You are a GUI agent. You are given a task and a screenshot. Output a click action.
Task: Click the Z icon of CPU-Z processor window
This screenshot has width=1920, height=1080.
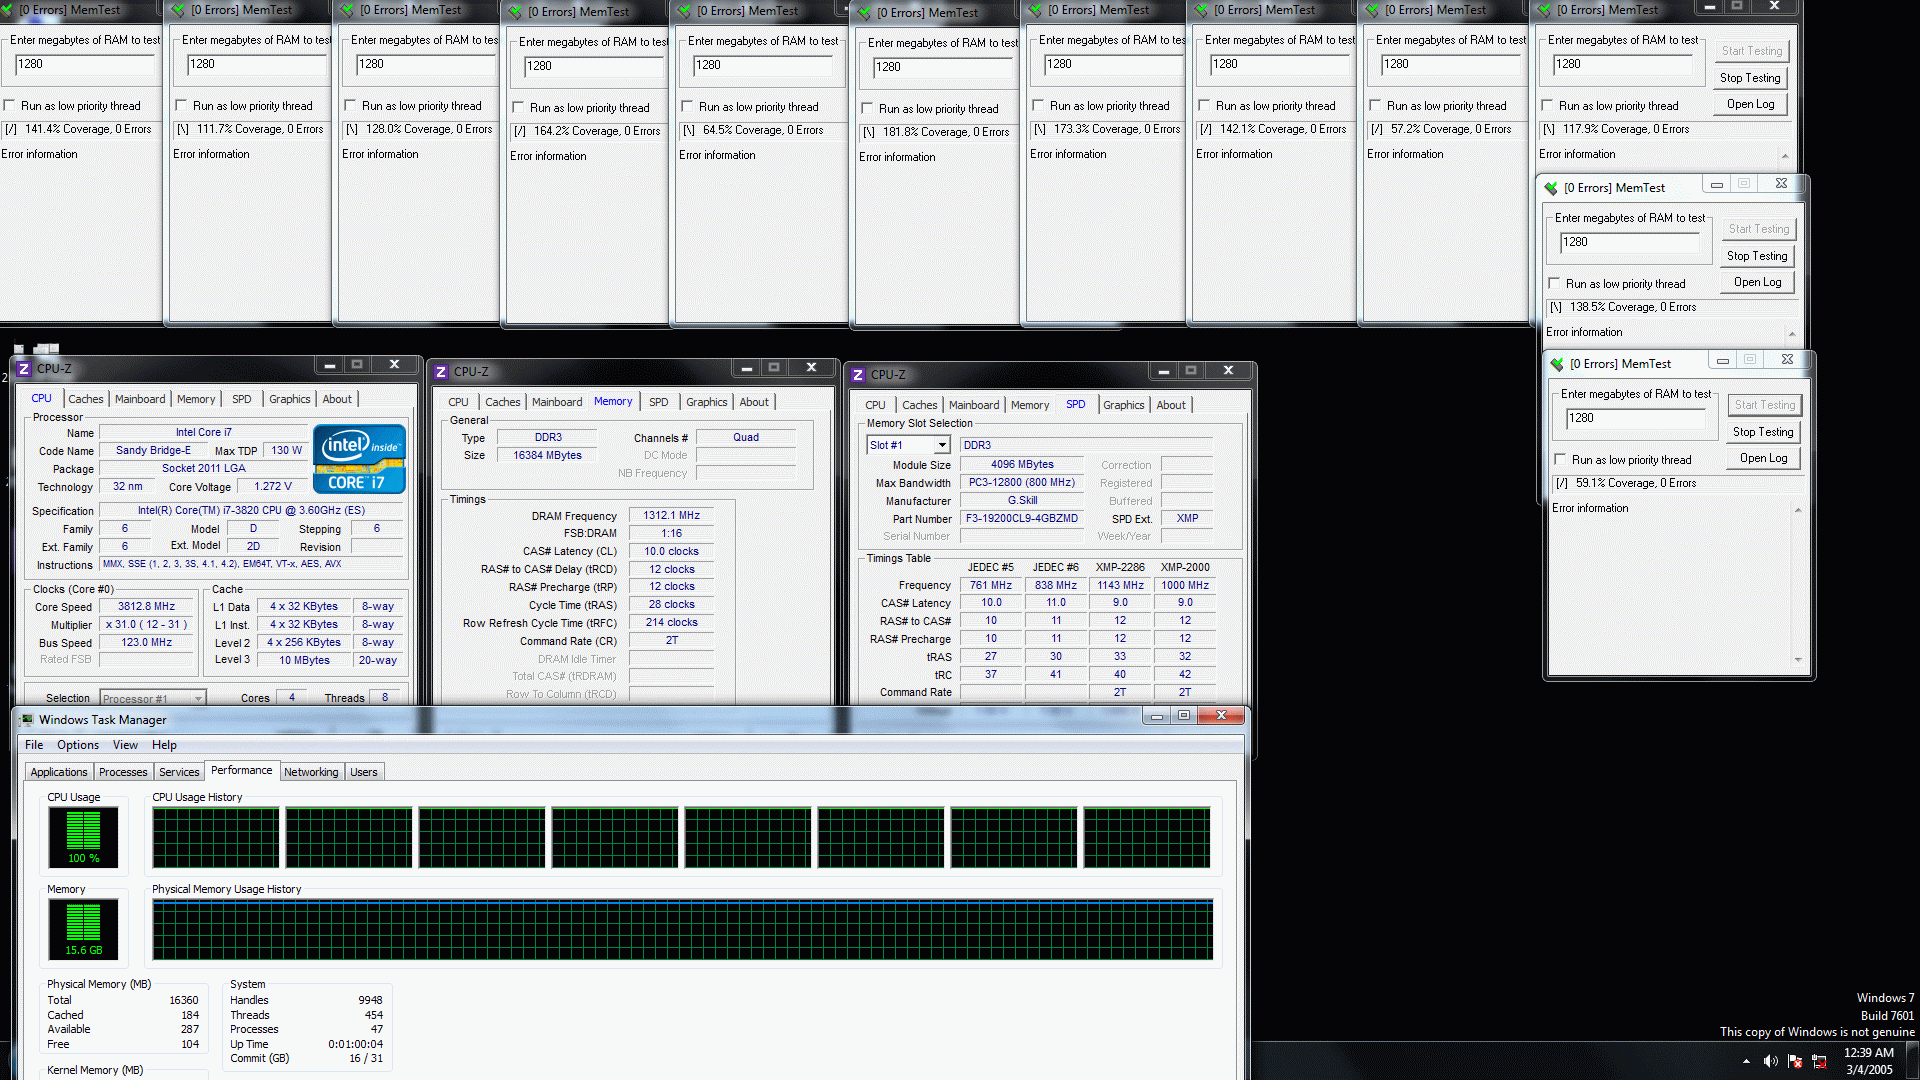pyautogui.click(x=24, y=369)
